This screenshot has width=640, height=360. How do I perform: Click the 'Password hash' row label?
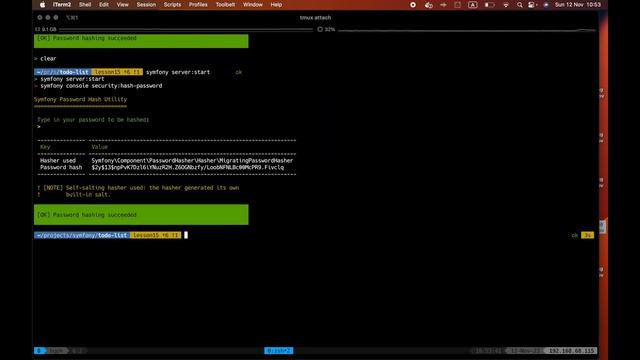click(x=61, y=167)
